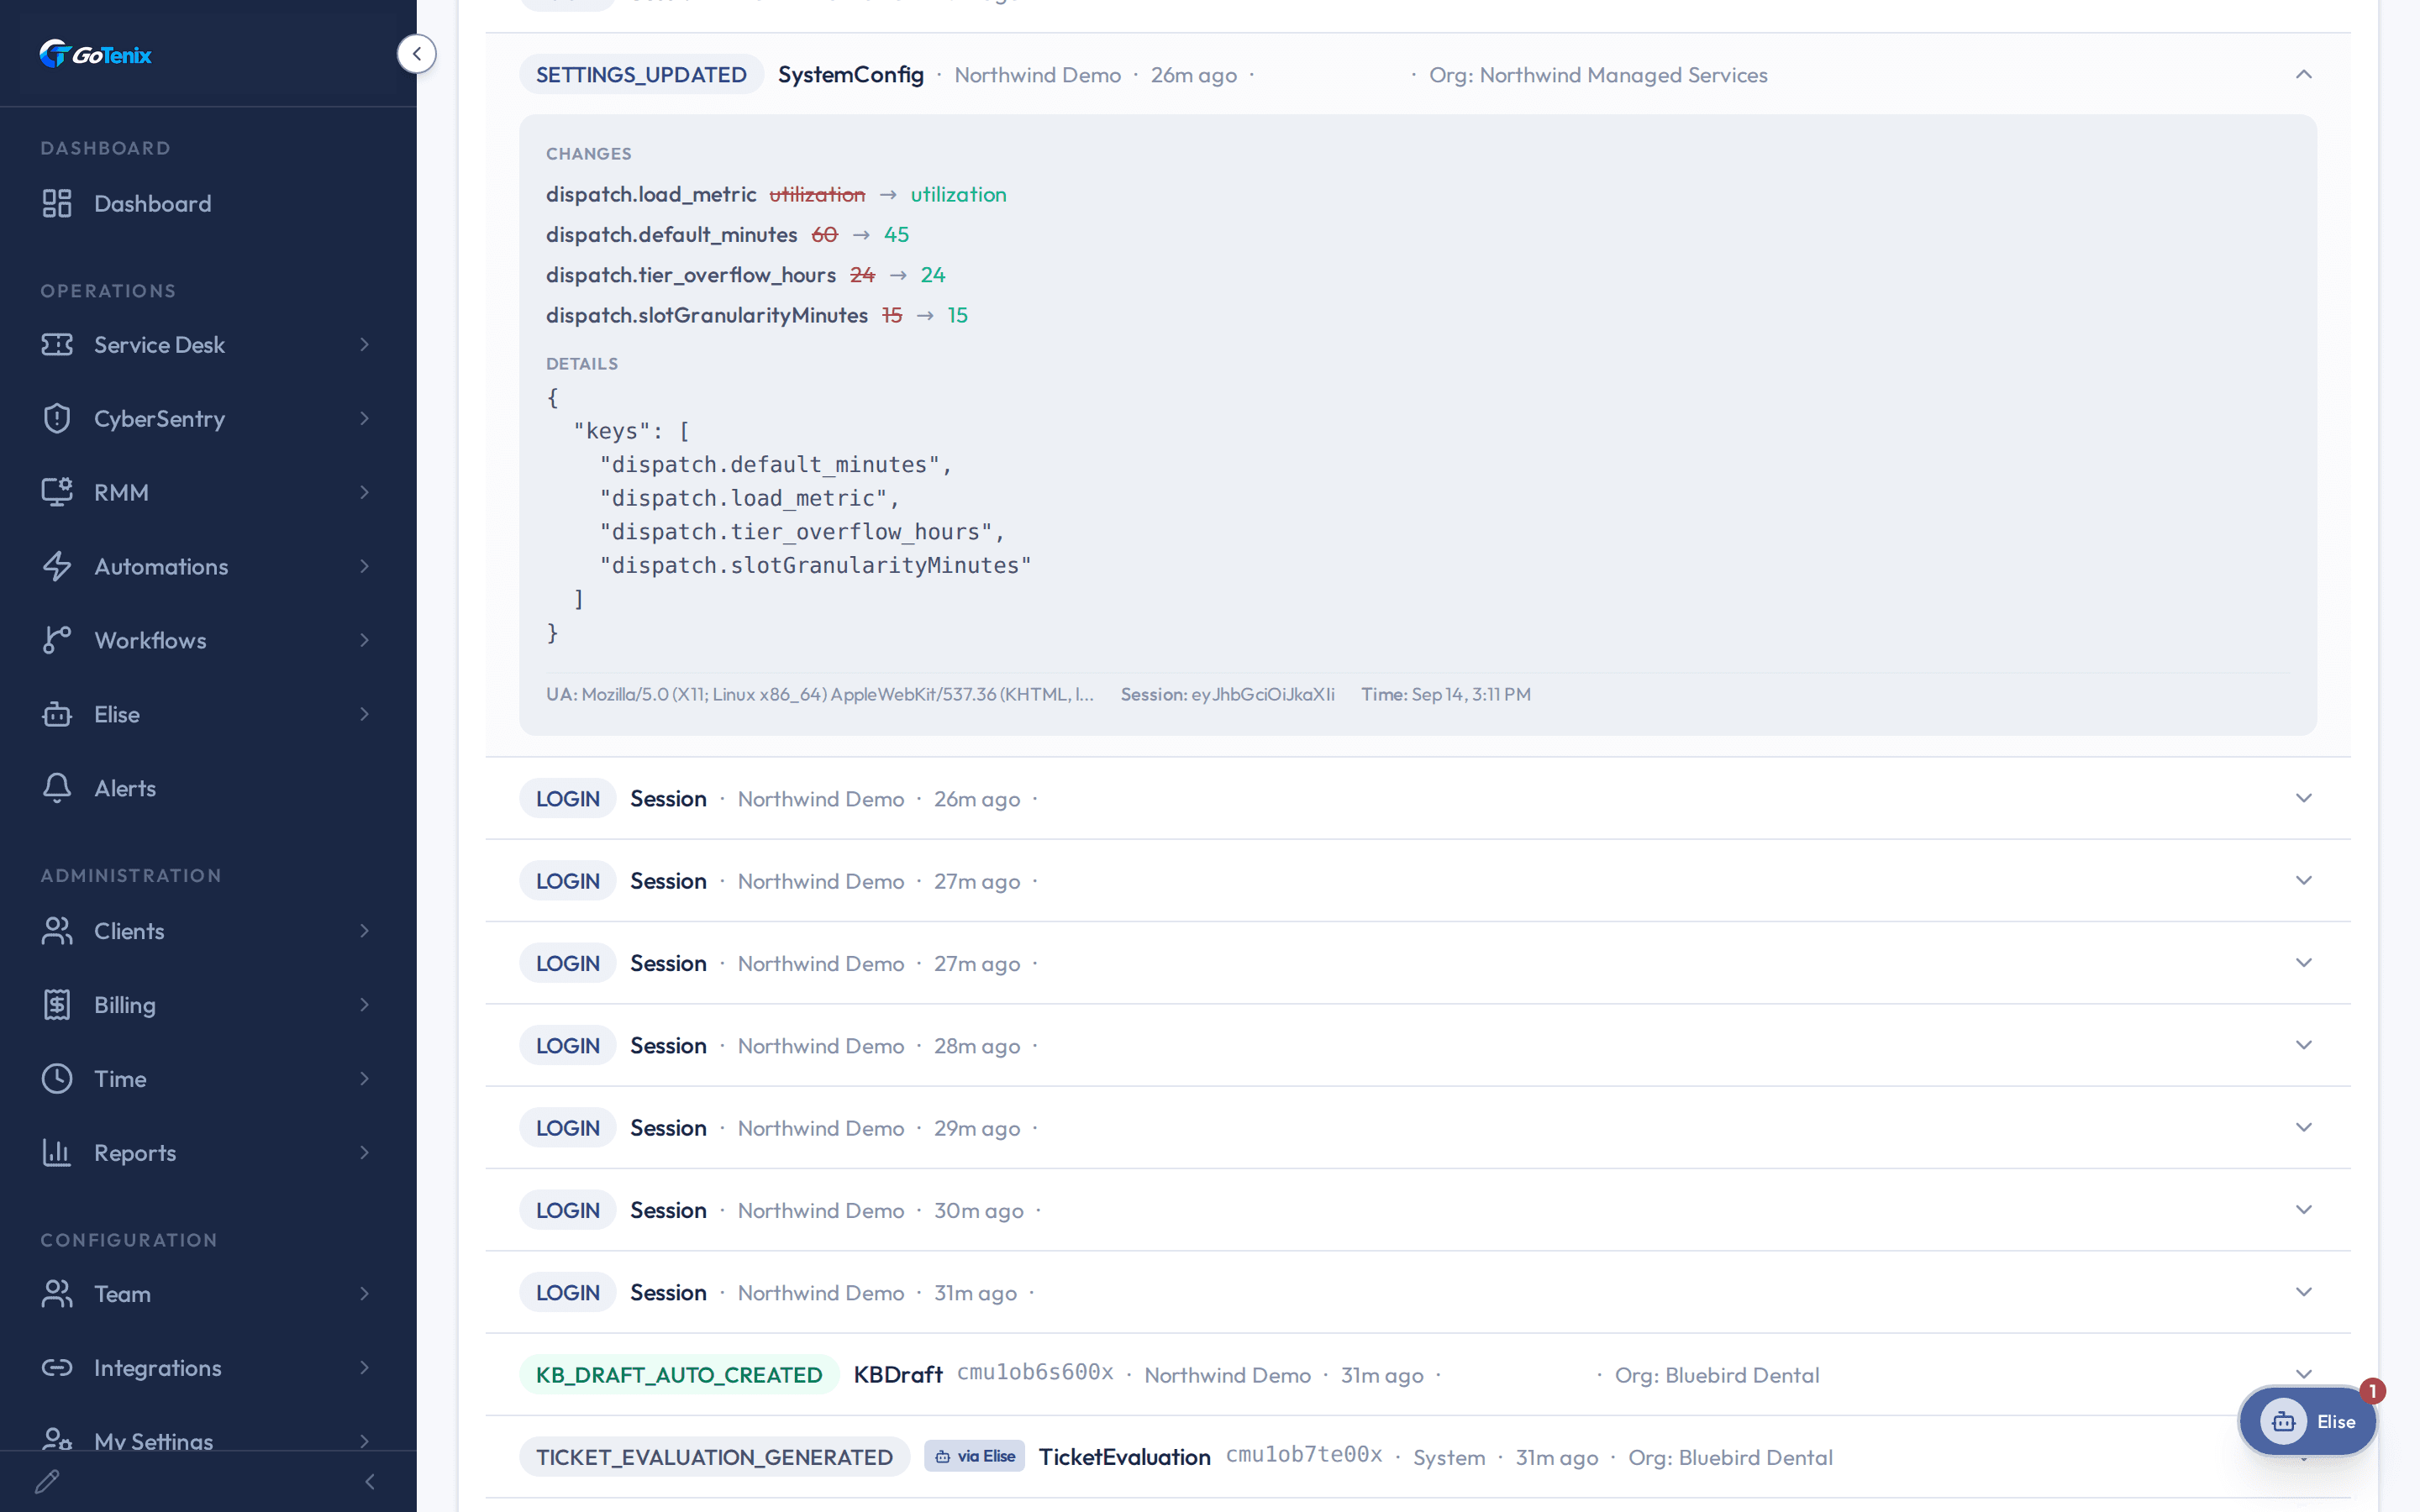Expand the LOGIN Session entry from 29m ago
2420x1512 pixels.
click(2304, 1128)
